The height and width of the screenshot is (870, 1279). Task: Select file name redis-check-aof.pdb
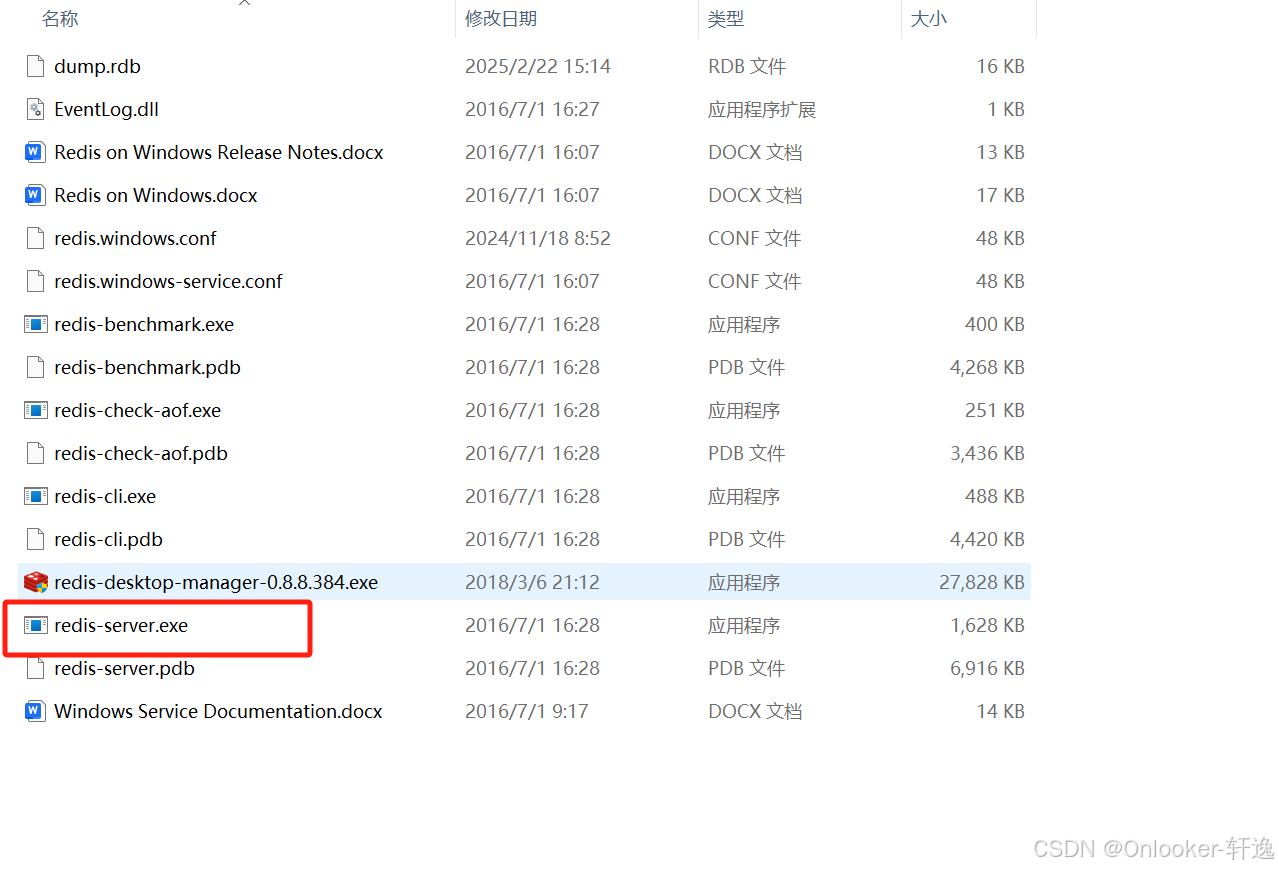click(x=141, y=454)
